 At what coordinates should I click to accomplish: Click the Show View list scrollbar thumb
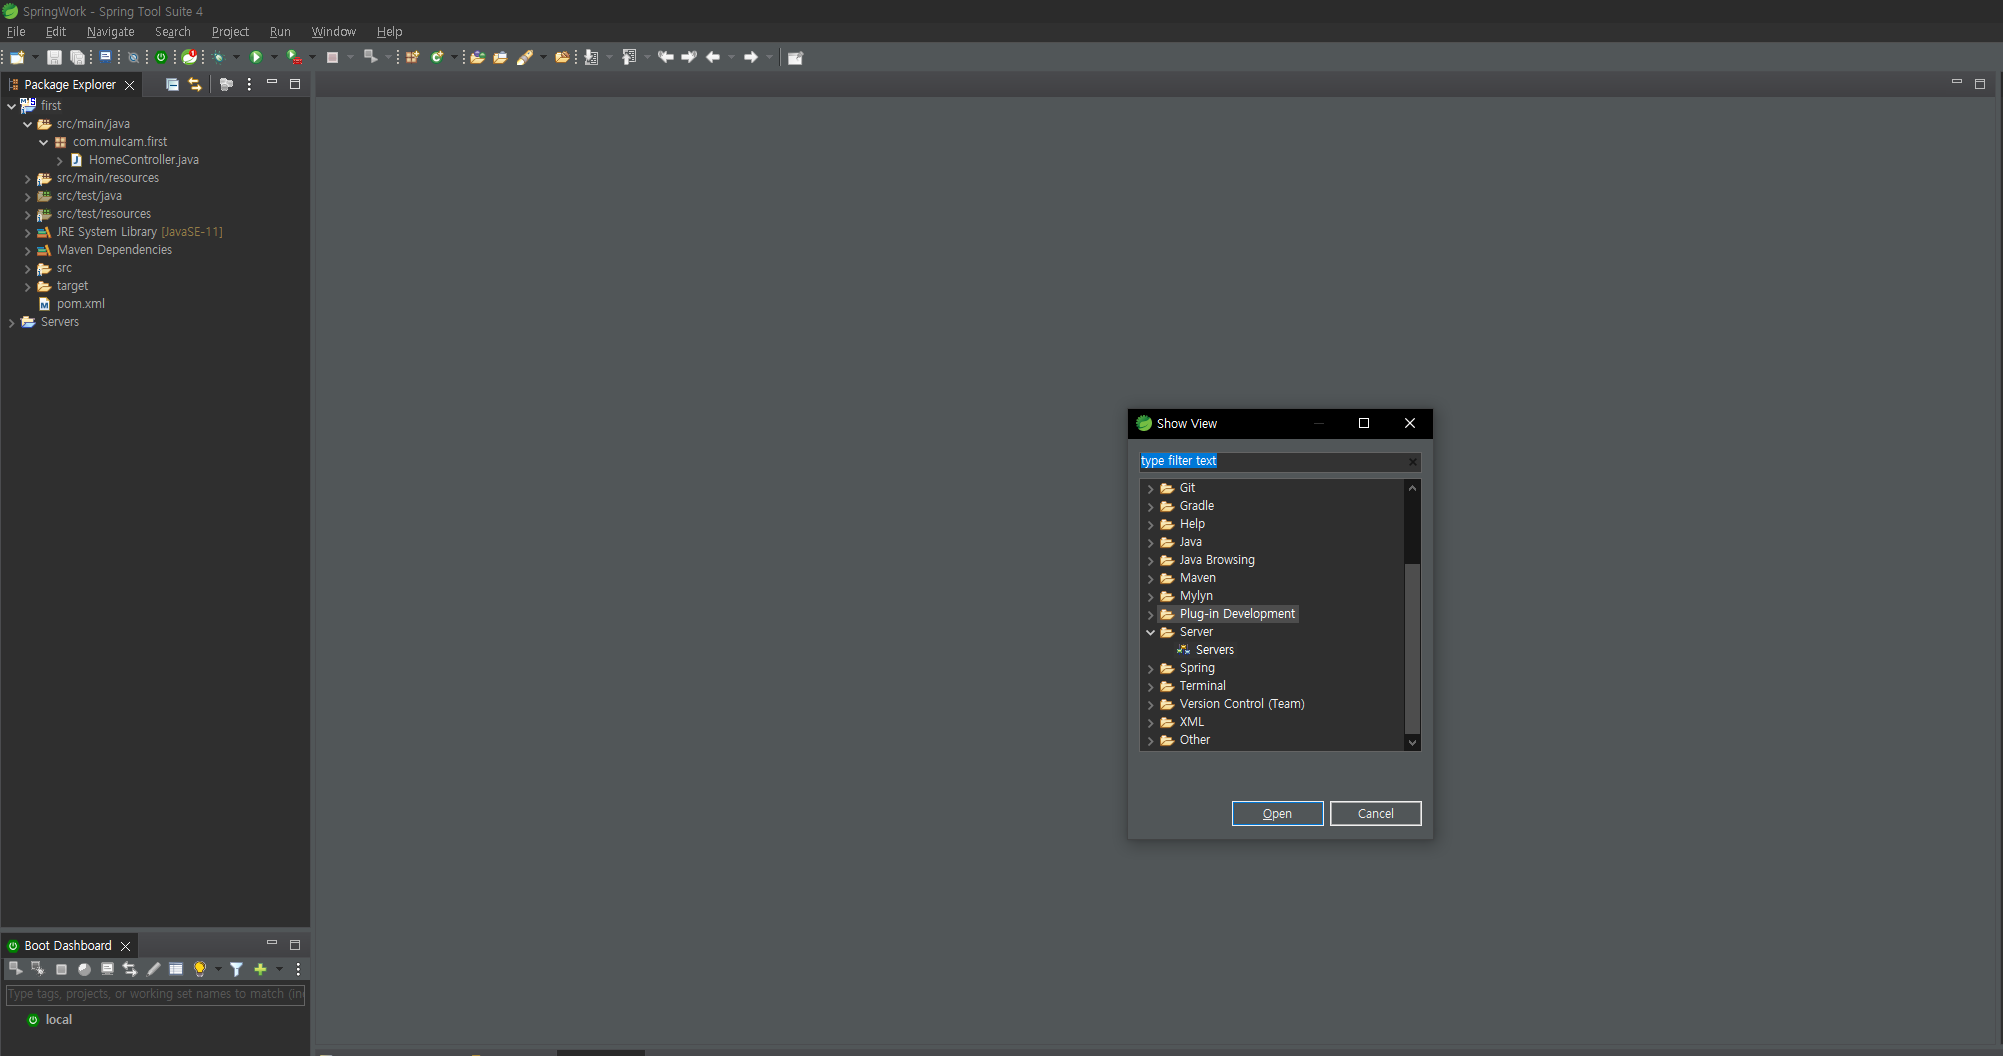coord(1412,648)
